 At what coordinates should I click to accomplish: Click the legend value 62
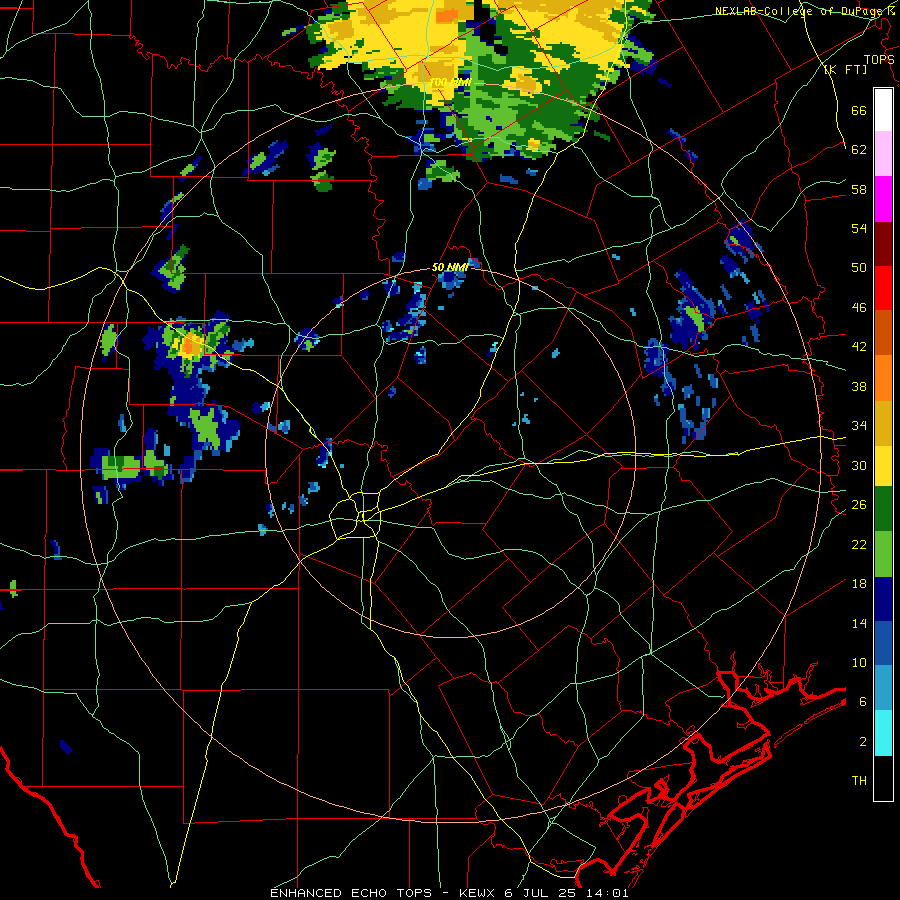click(859, 149)
